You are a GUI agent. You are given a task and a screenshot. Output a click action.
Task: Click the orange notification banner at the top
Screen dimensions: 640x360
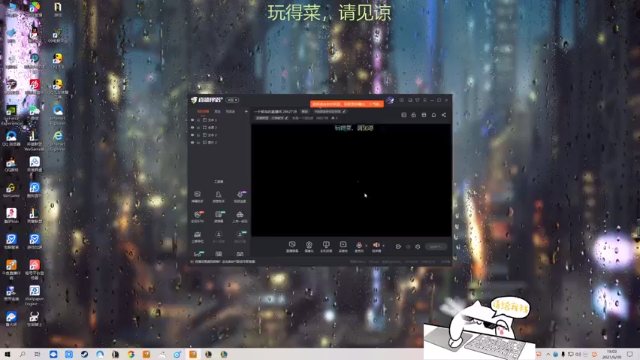(347, 104)
